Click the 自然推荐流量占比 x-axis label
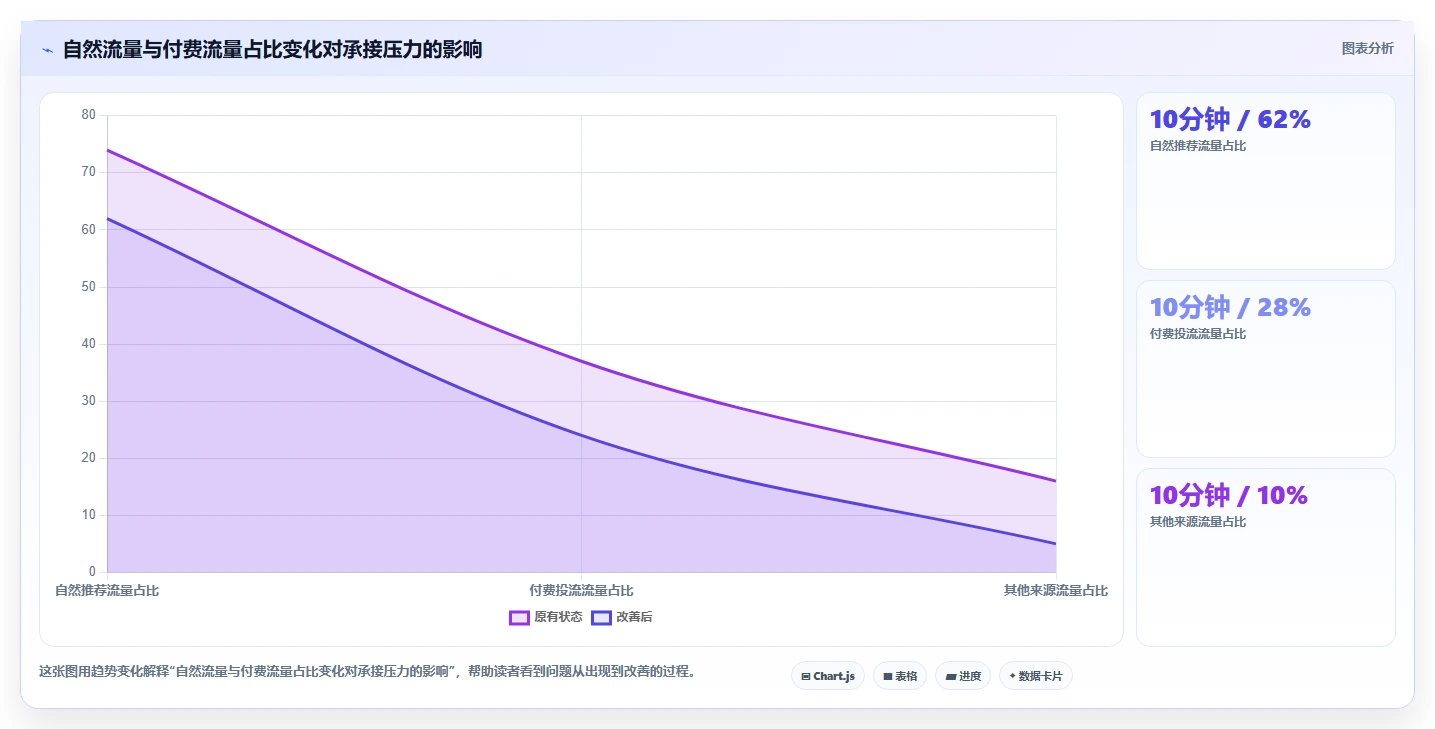This screenshot has height=729, width=1435. point(107,591)
